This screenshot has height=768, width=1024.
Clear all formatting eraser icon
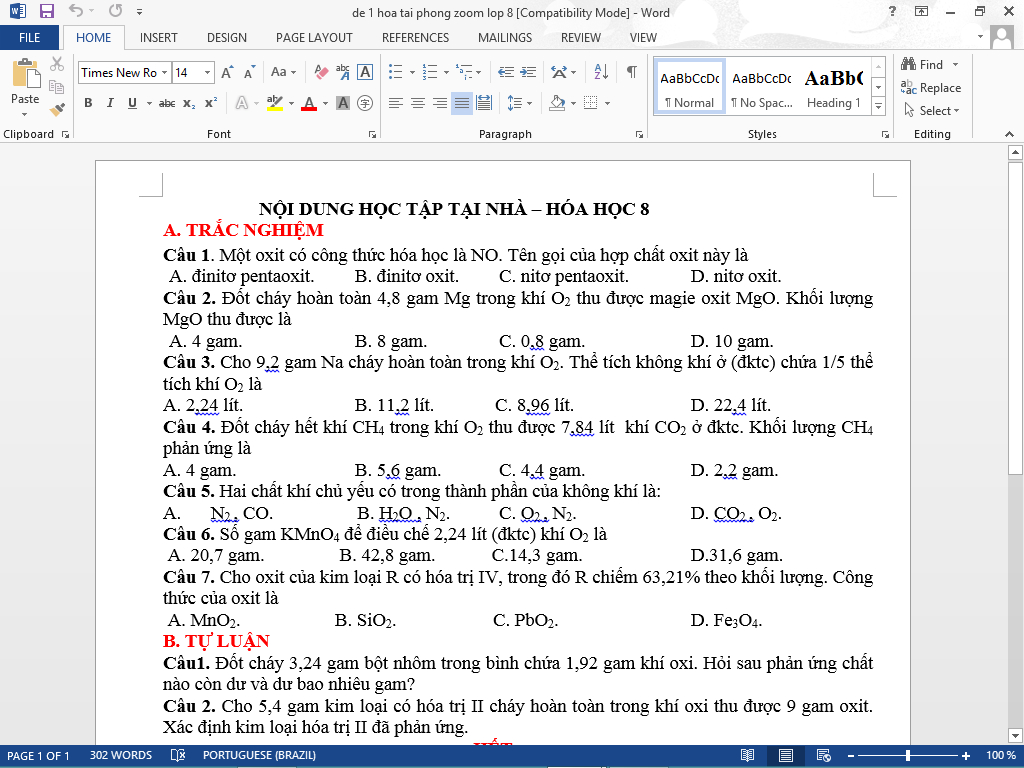click(321, 72)
